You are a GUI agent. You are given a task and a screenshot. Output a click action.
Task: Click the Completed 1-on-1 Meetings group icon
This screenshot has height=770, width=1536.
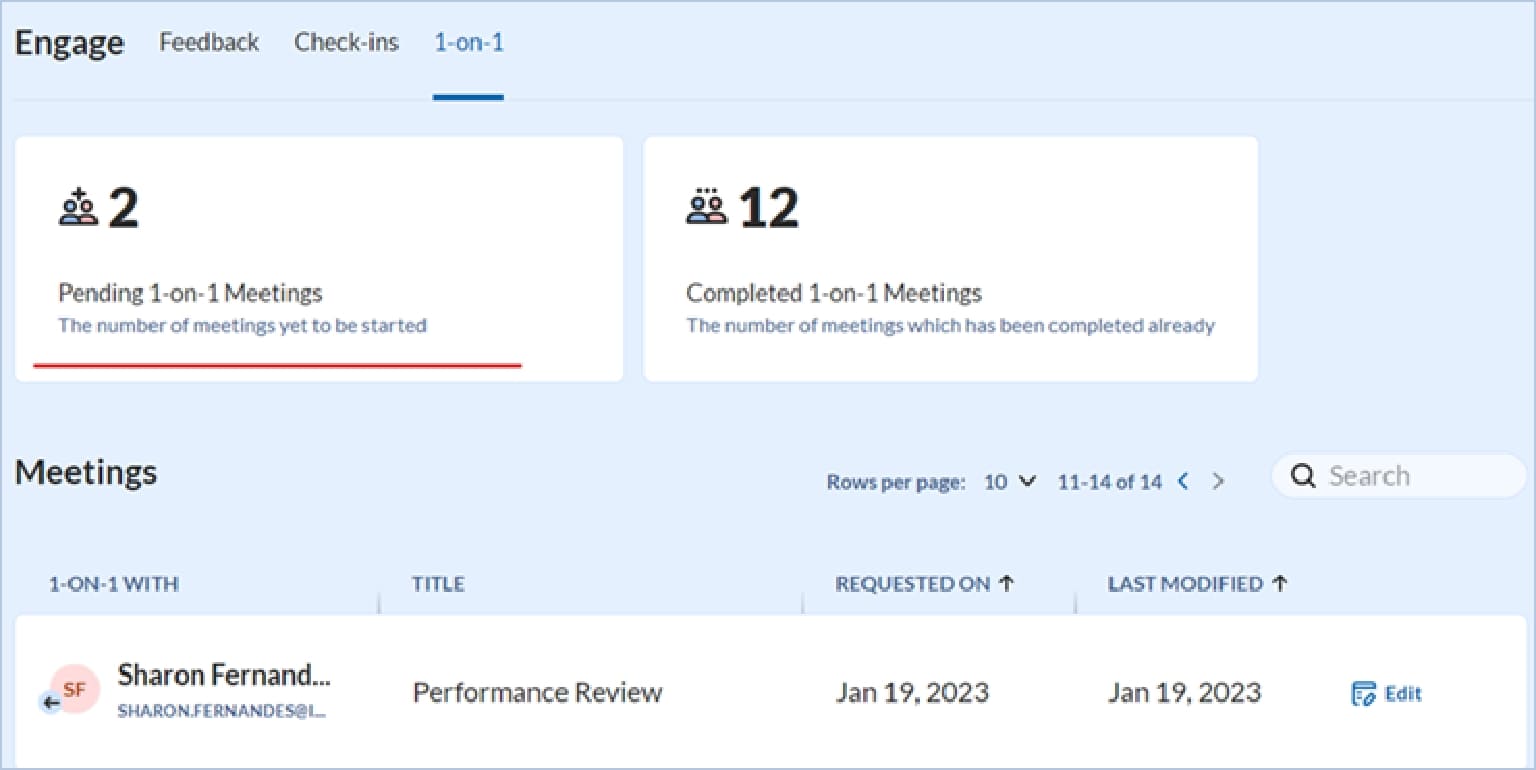click(x=706, y=208)
